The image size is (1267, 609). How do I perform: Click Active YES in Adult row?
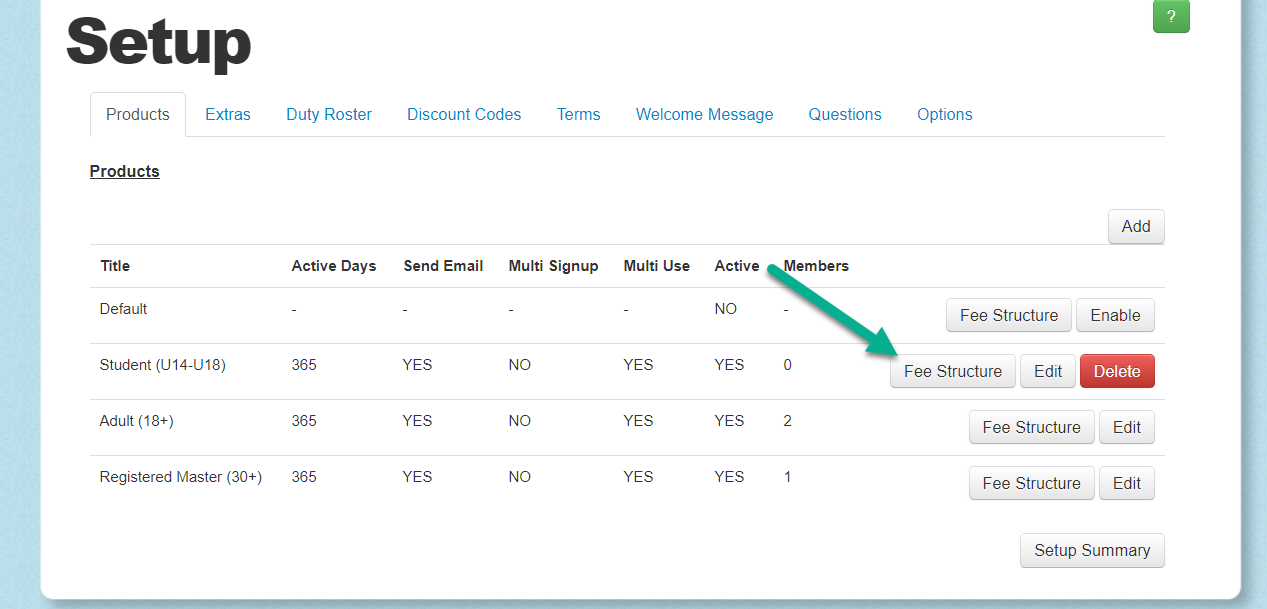[x=730, y=421]
